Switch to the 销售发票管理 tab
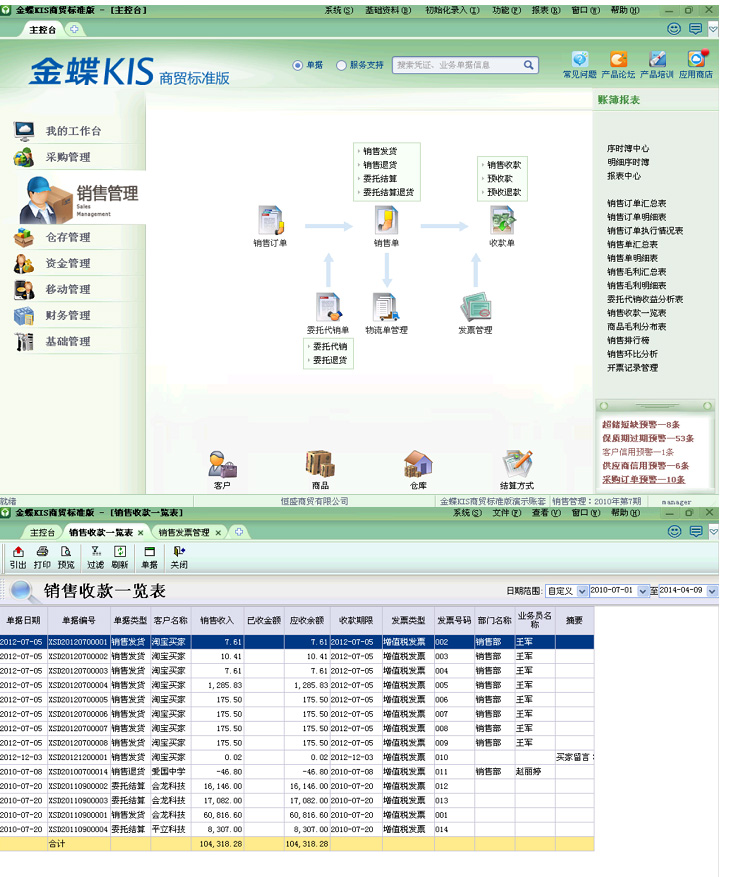The width and height of the screenshot is (750, 877). click(x=183, y=532)
